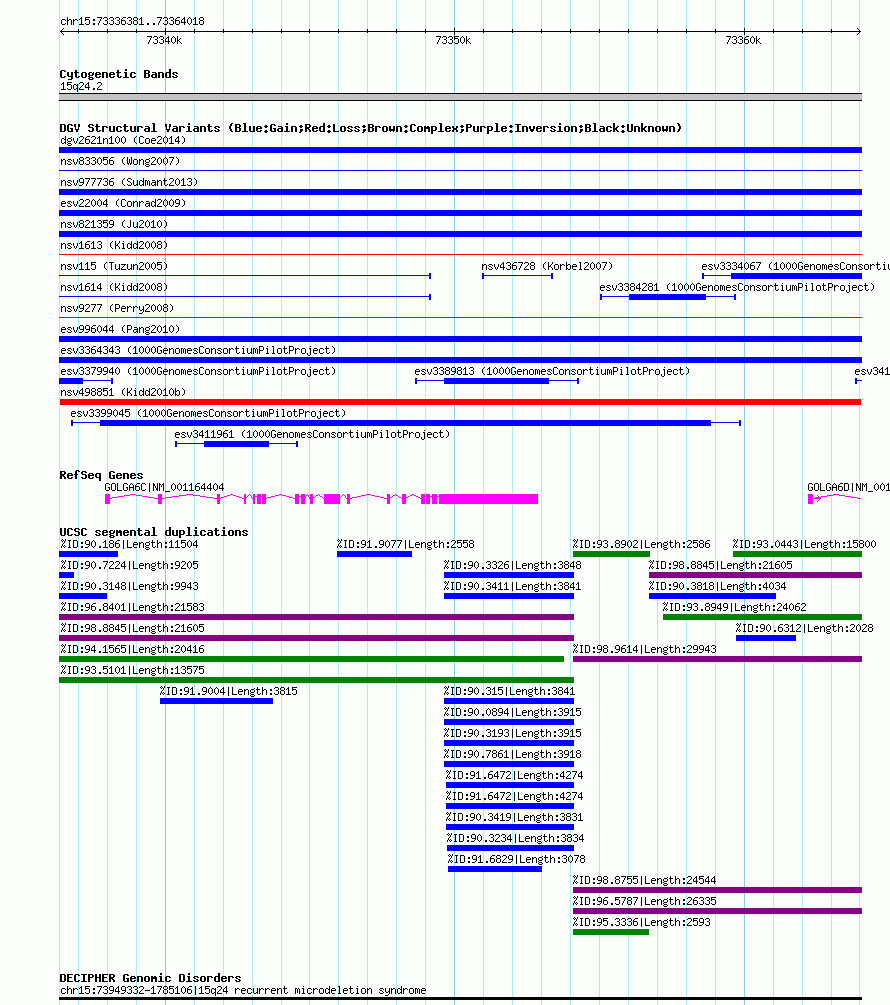Select variant esv3384281 label
The height and width of the screenshot is (1005, 890).
pyautogui.click(x=737, y=287)
